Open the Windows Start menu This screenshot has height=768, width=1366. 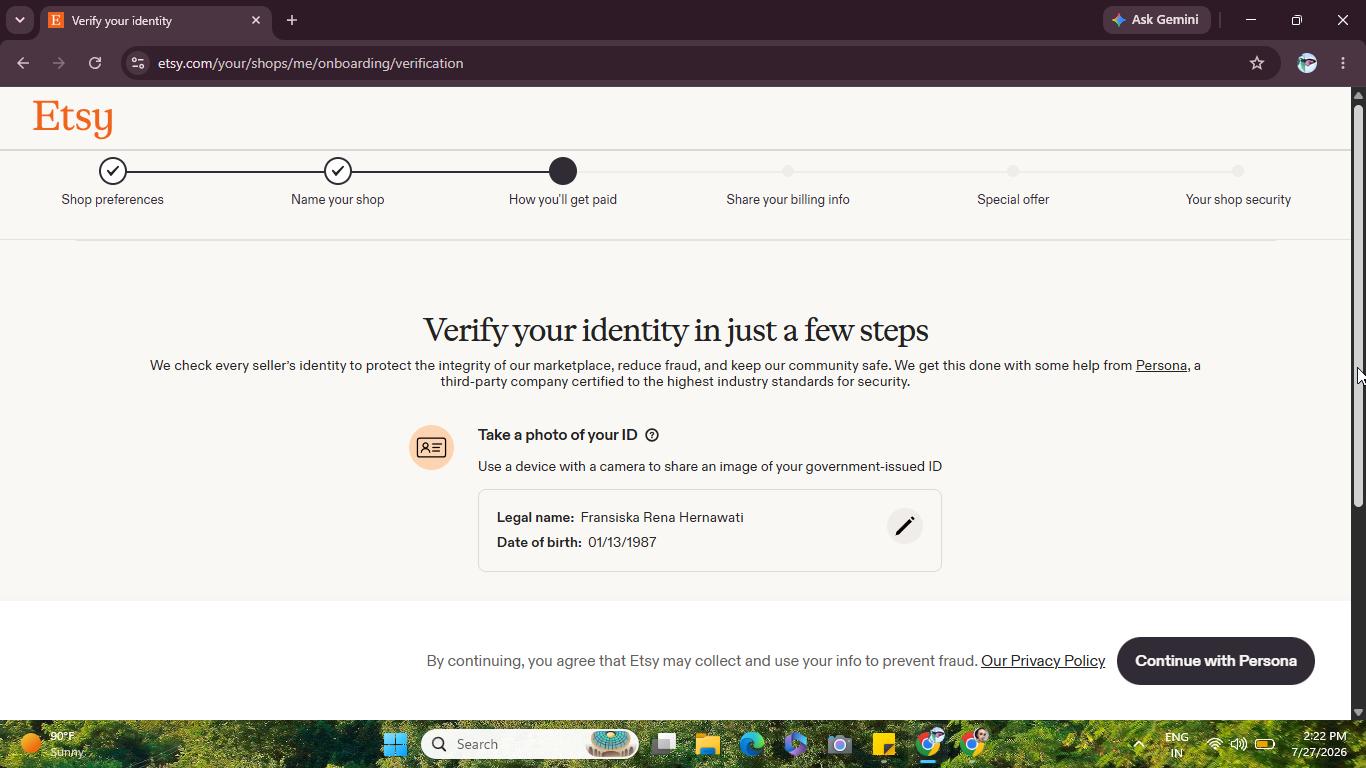pos(395,744)
